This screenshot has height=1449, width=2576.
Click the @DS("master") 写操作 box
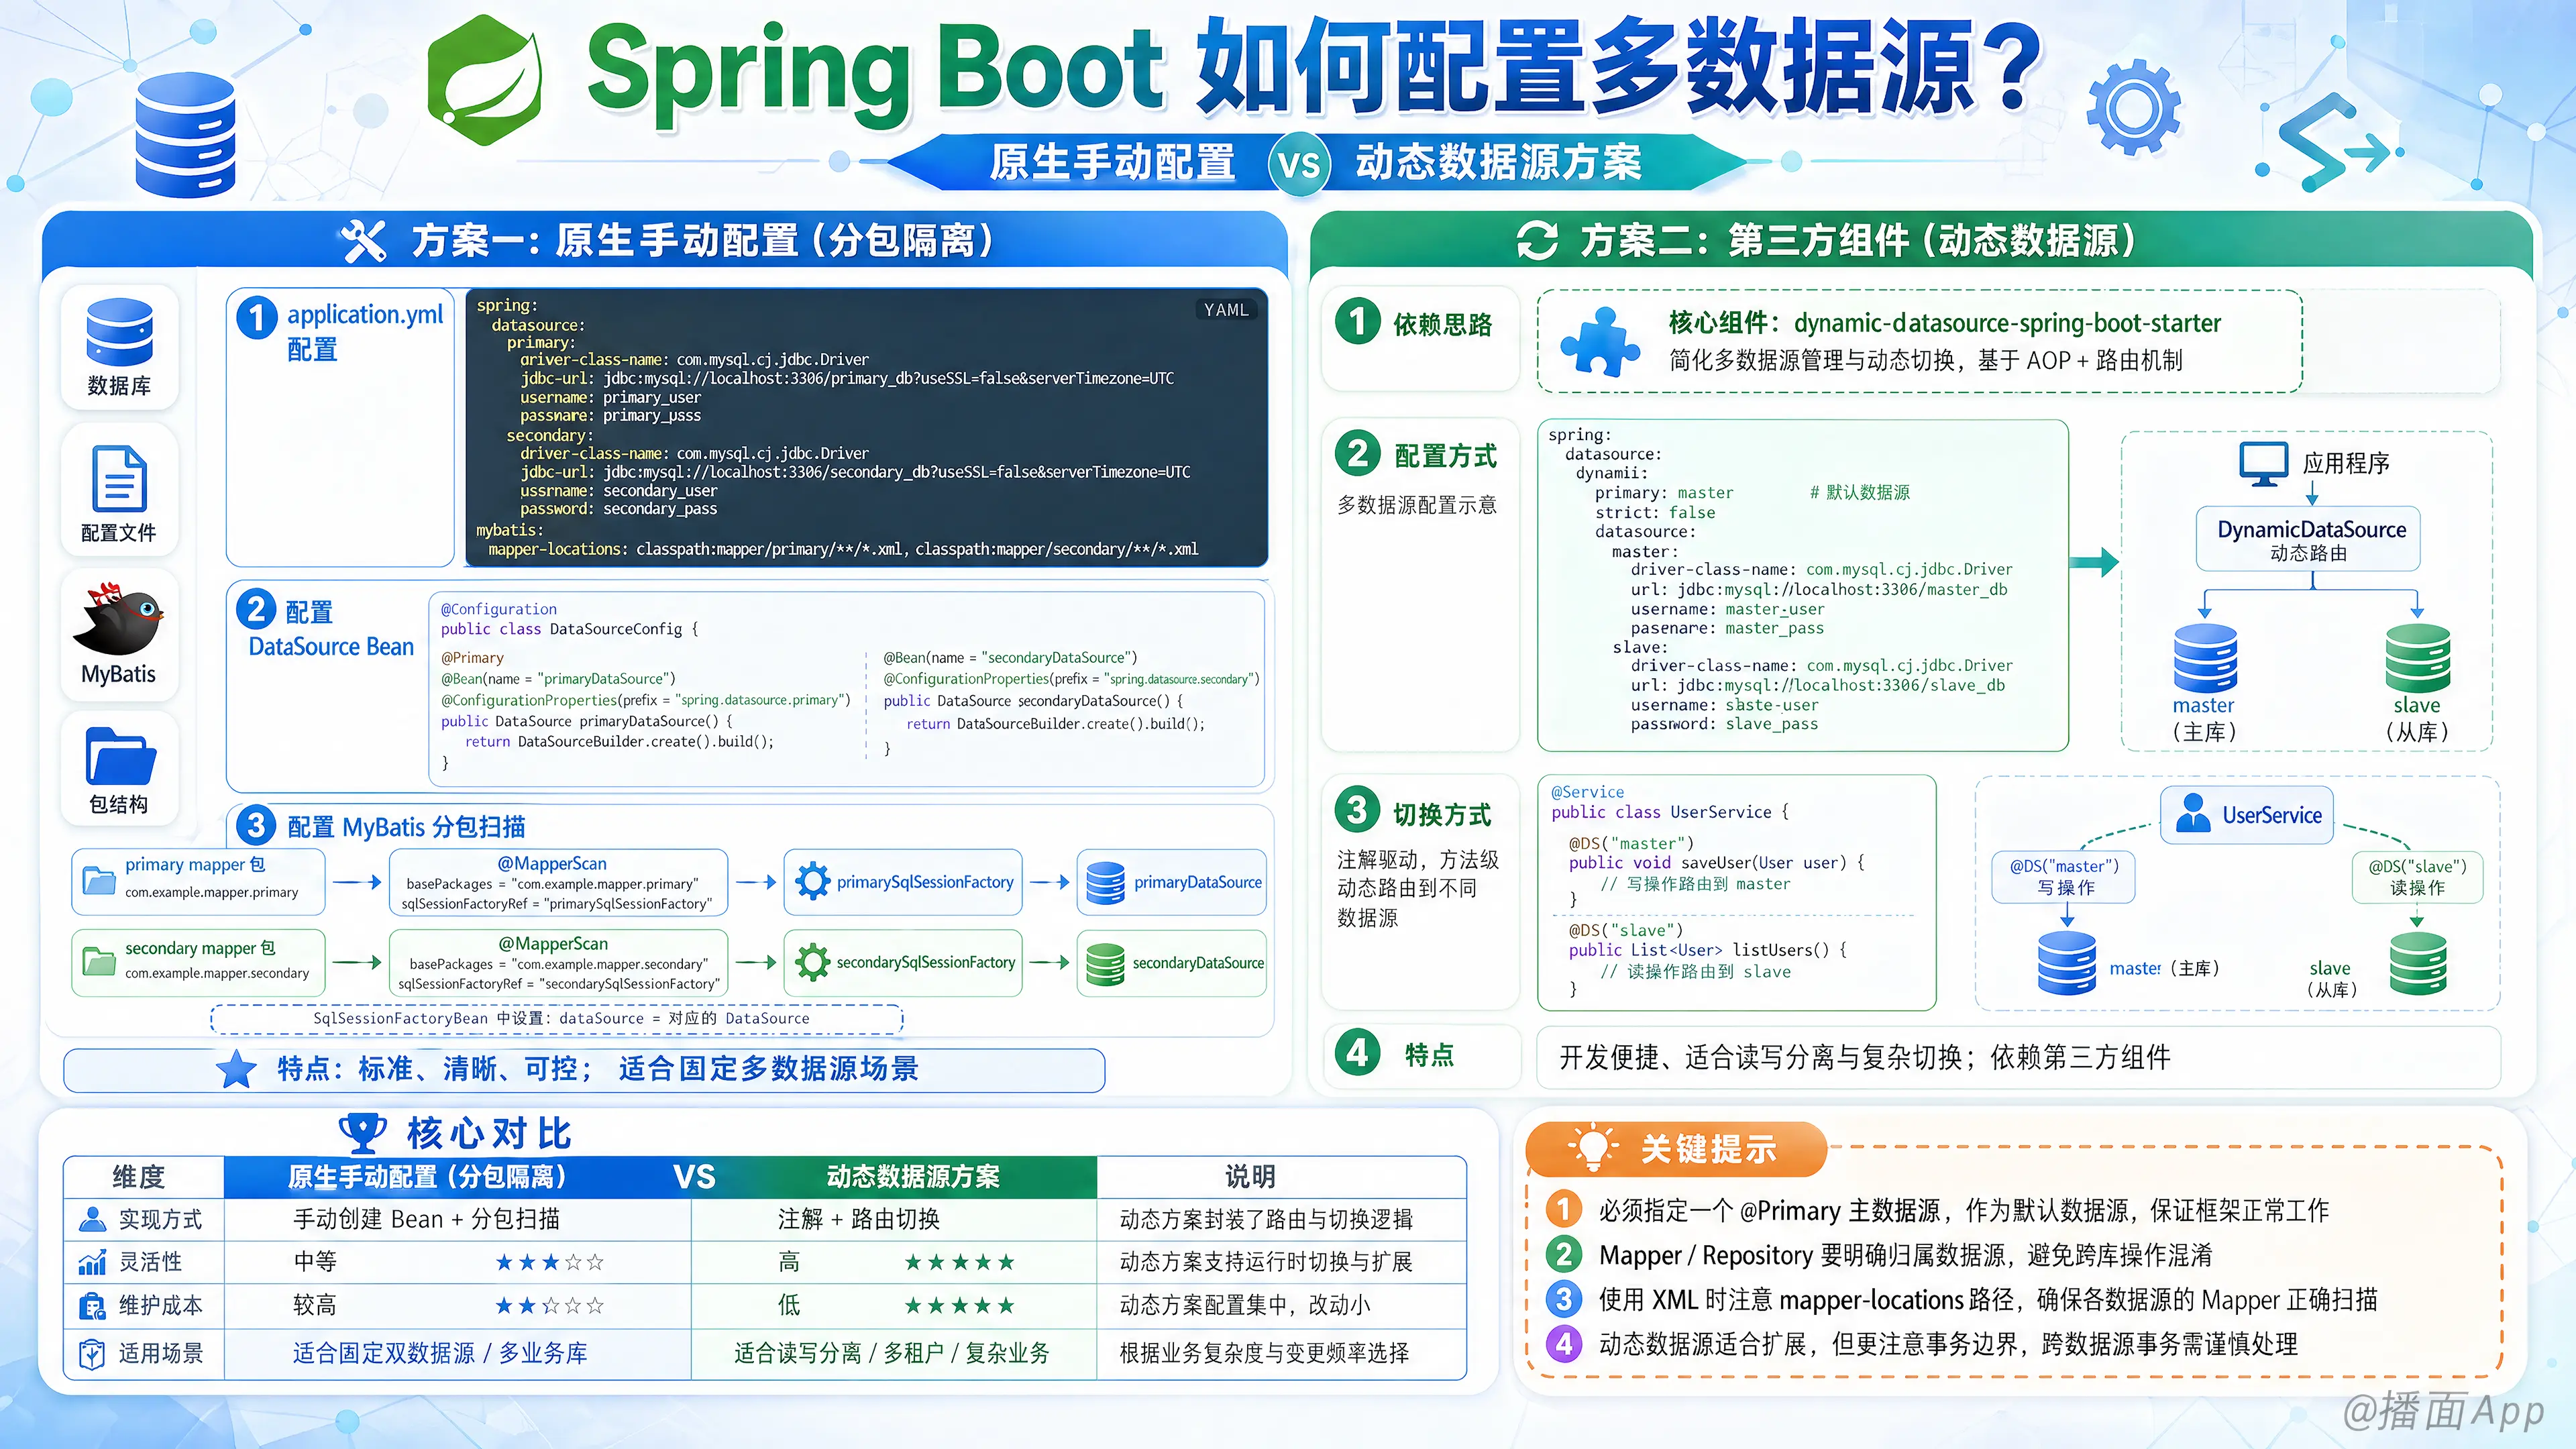(x=2064, y=877)
